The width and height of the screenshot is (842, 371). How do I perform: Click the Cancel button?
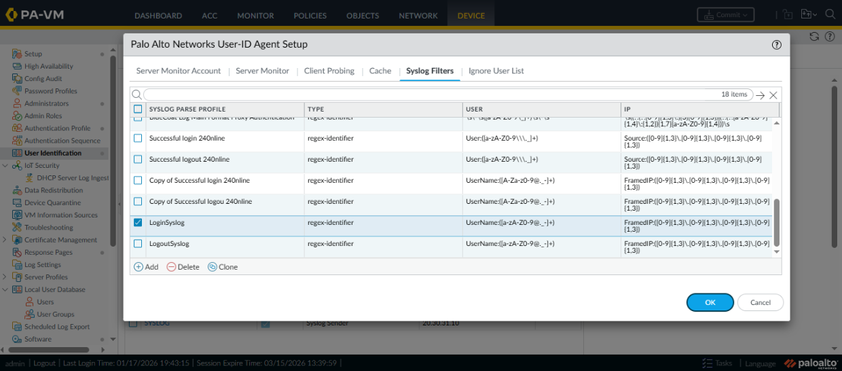tap(760, 302)
